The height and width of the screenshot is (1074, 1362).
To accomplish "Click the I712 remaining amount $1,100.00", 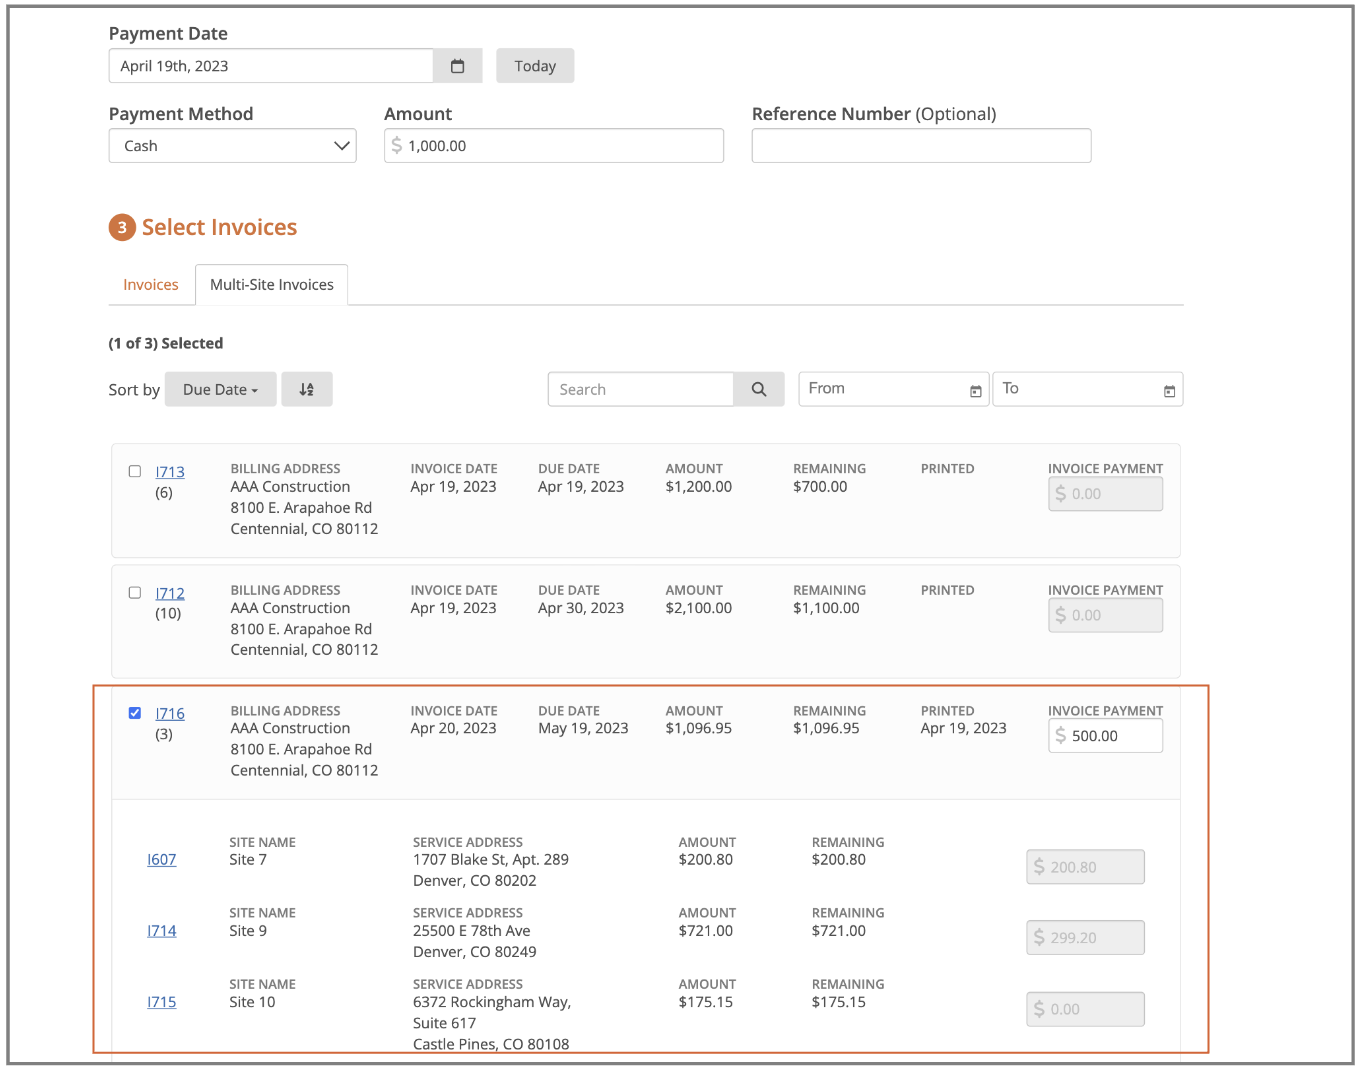I will (826, 608).
